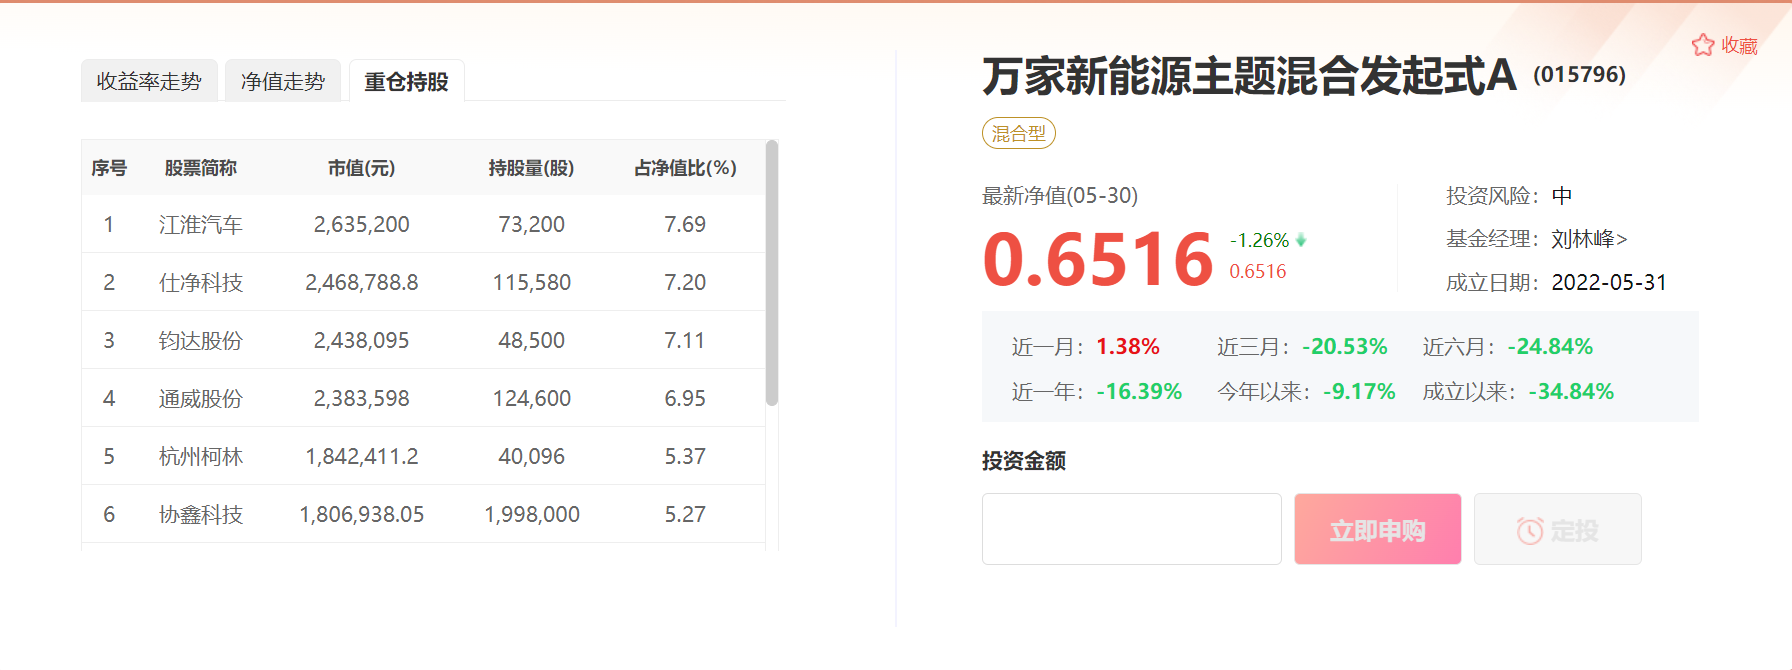Click the 近一年 return -16.39%
This screenshot has width=1792, height=670.
[x=1139, y=392]
